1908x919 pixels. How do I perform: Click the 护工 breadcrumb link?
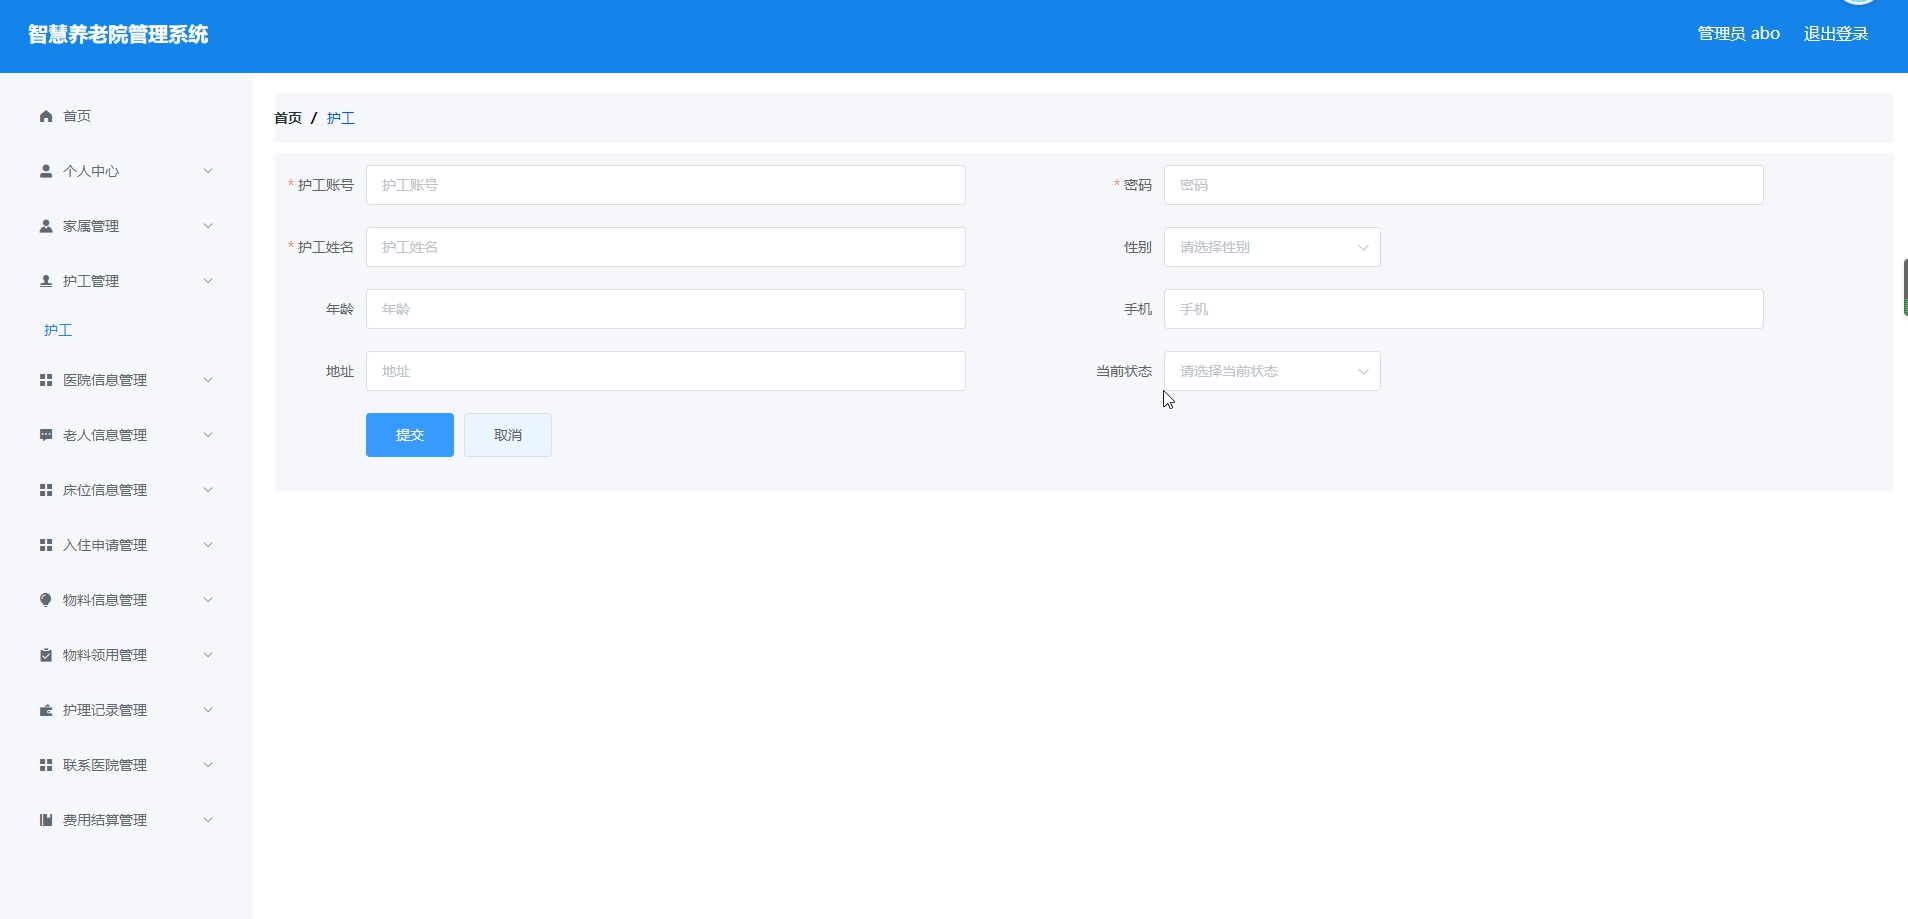point(341,118)
